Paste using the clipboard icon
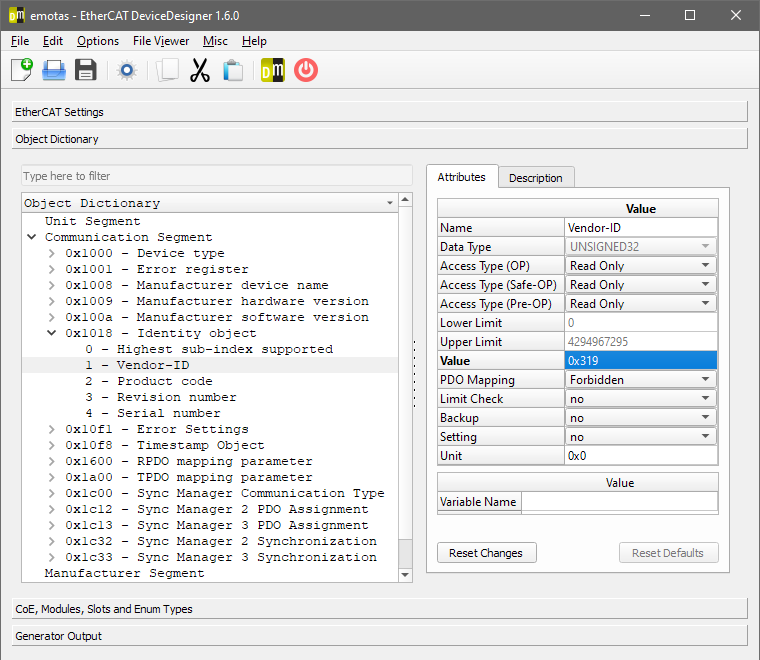 [x=233, y=70]
